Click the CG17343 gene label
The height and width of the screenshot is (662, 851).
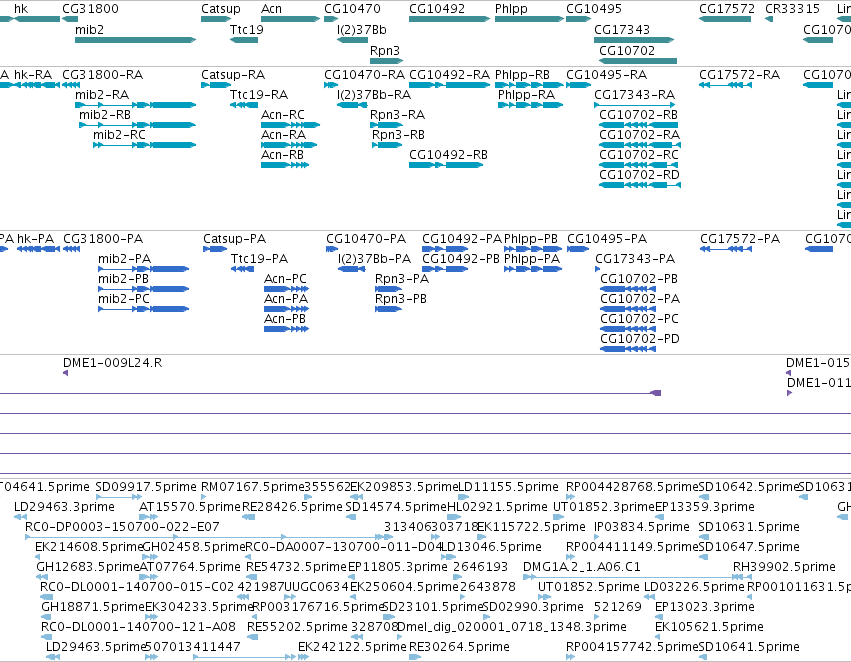click(x=622, y=30)
